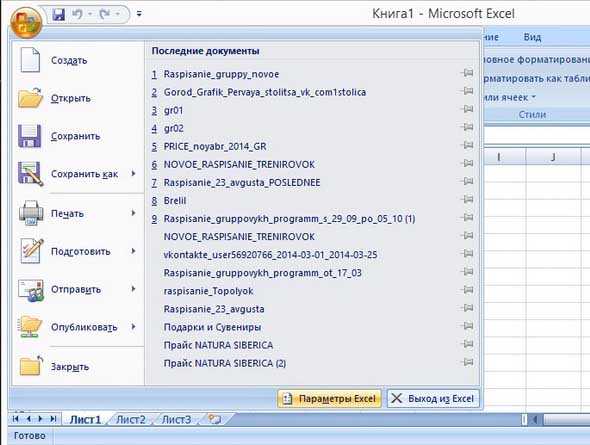This screenshot has height=445, width=590.
Task: Switch to the Лист2 sheet tab
Action: 130,419
